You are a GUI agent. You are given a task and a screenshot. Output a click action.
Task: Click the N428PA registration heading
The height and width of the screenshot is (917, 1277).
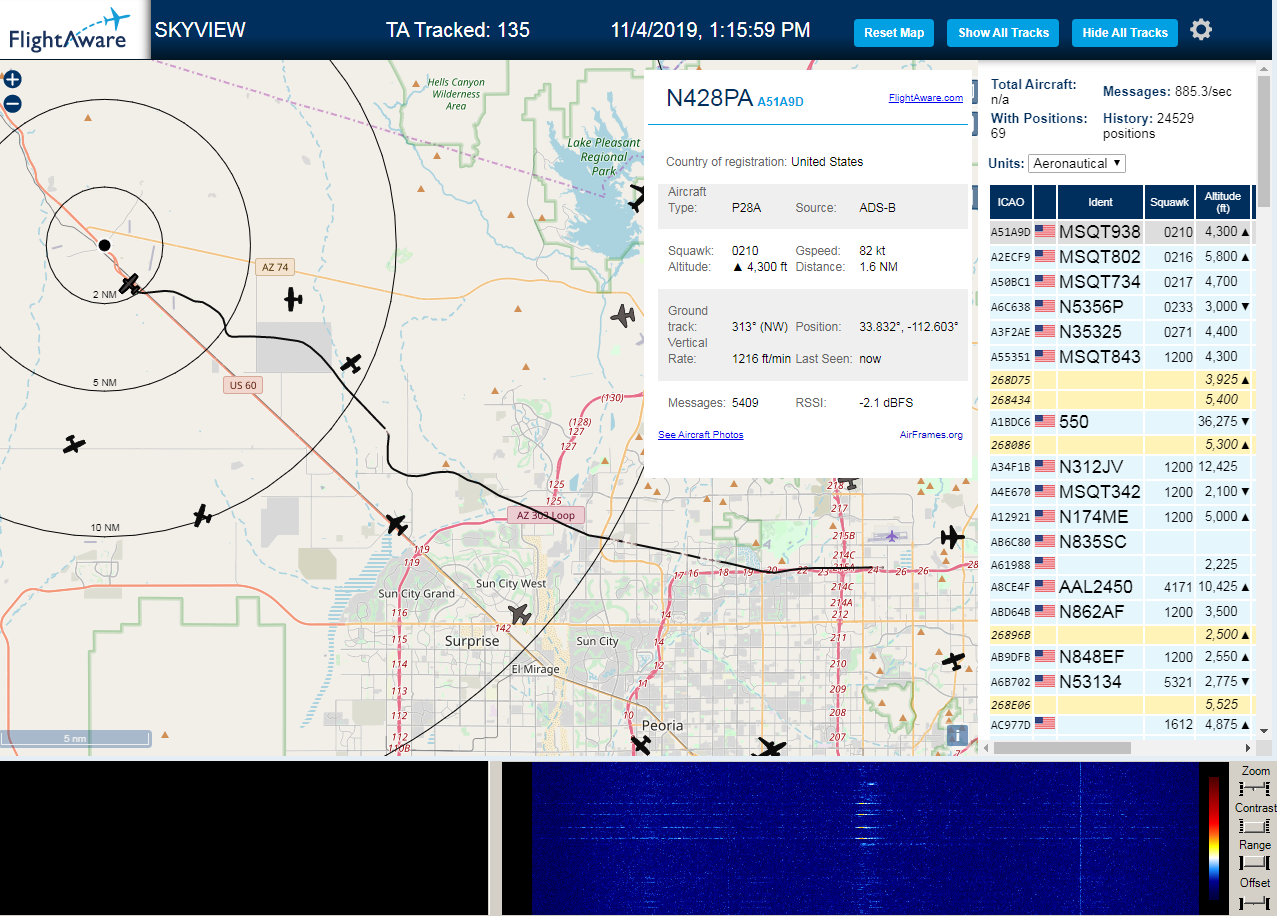[x=709, y=98]
